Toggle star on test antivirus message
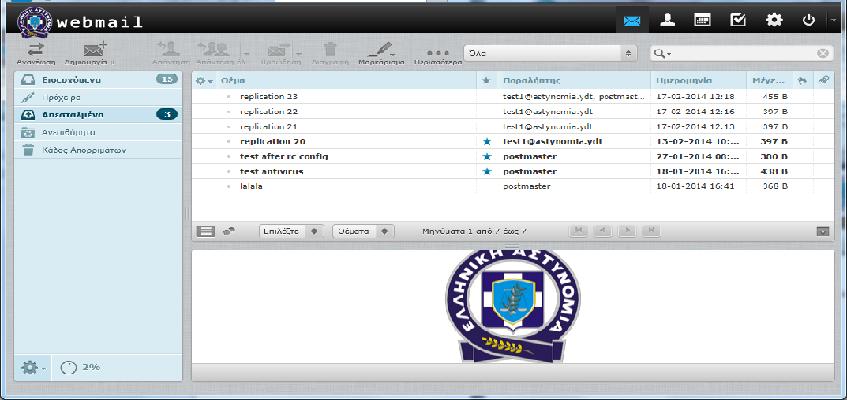Image resolution: width=847 pixels, height=400 pixels. pos(487,171)
